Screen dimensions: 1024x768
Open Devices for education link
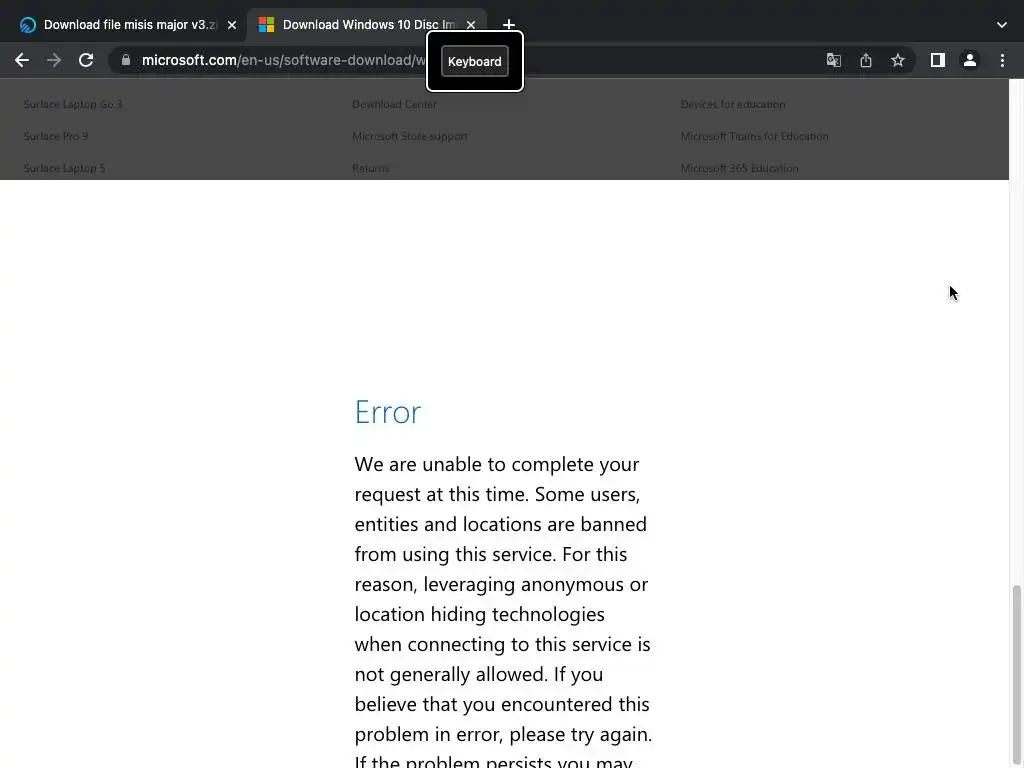[x=733, y=104]
